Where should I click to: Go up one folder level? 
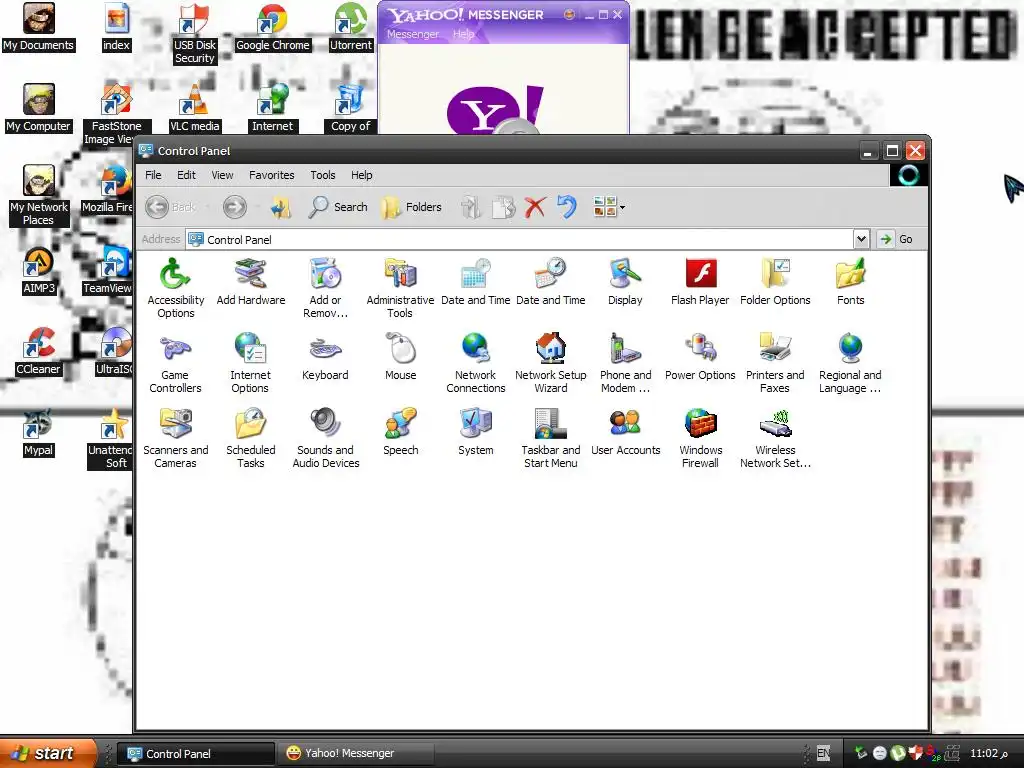click(281, 207)
